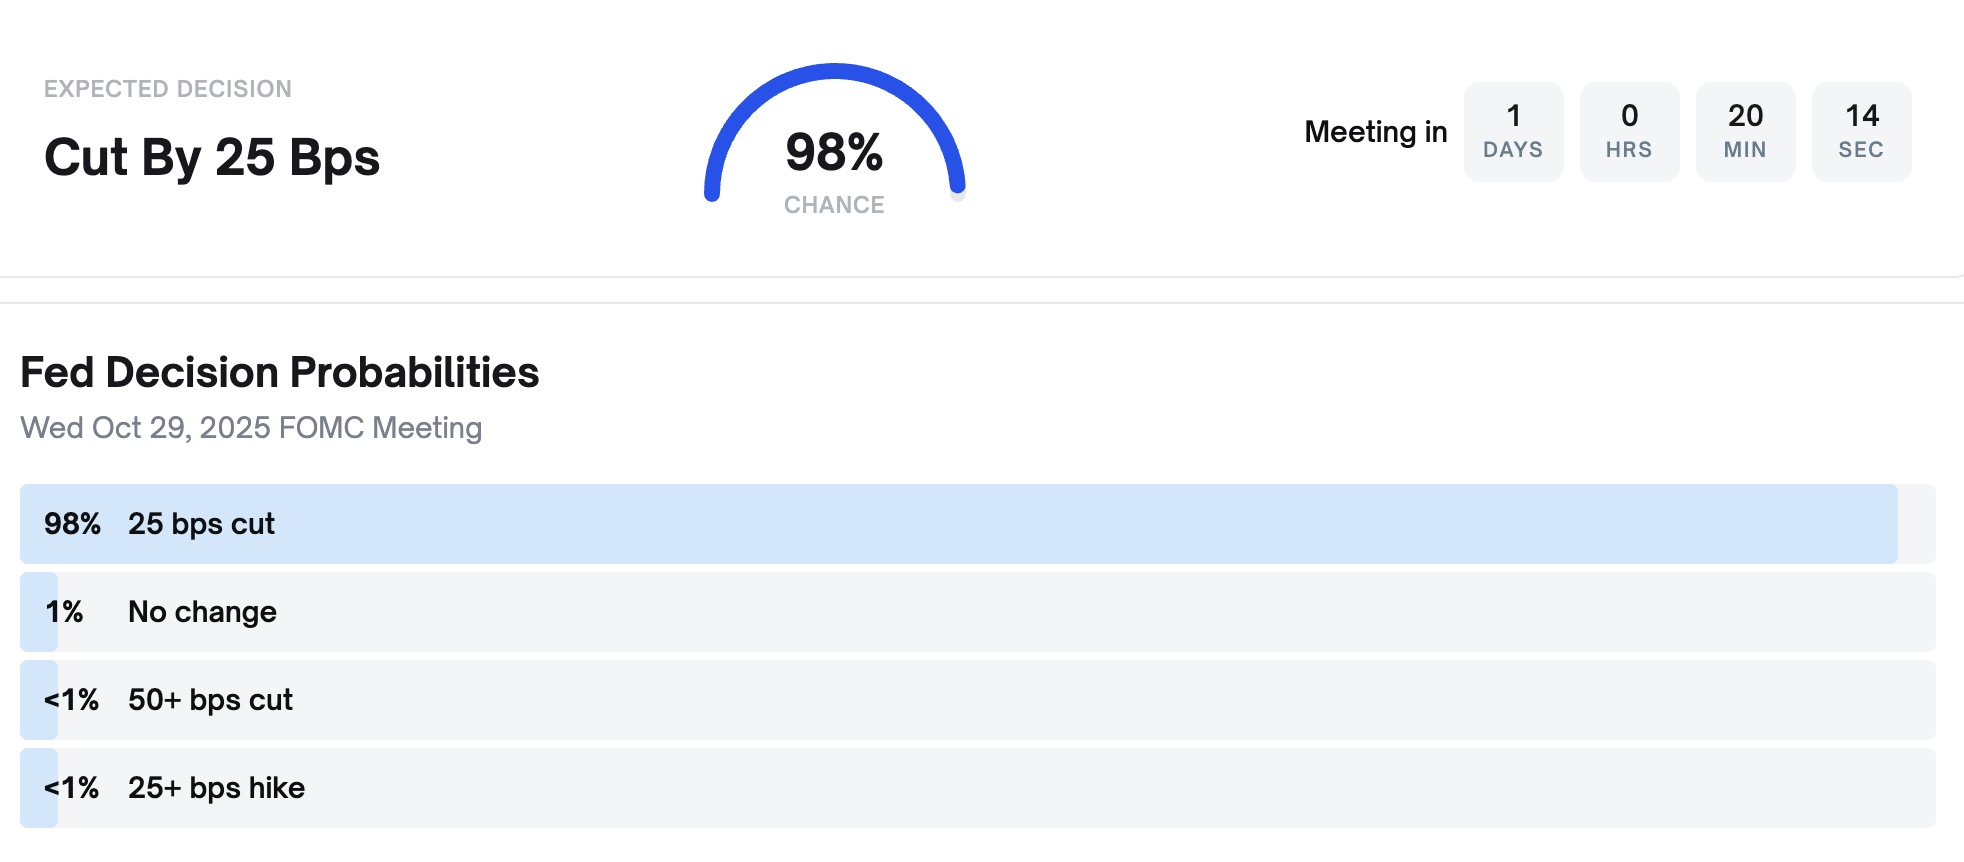Click the 98% figure inside the gauge
The height and width of the screenshot is (862, 1964).
tap(834, 152)
